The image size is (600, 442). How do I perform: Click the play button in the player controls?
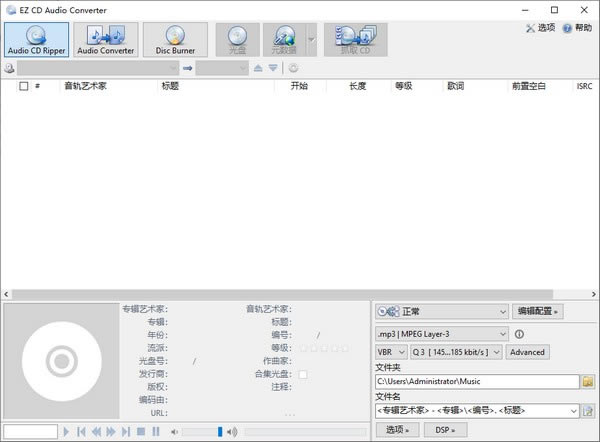(x=67, y=432)
